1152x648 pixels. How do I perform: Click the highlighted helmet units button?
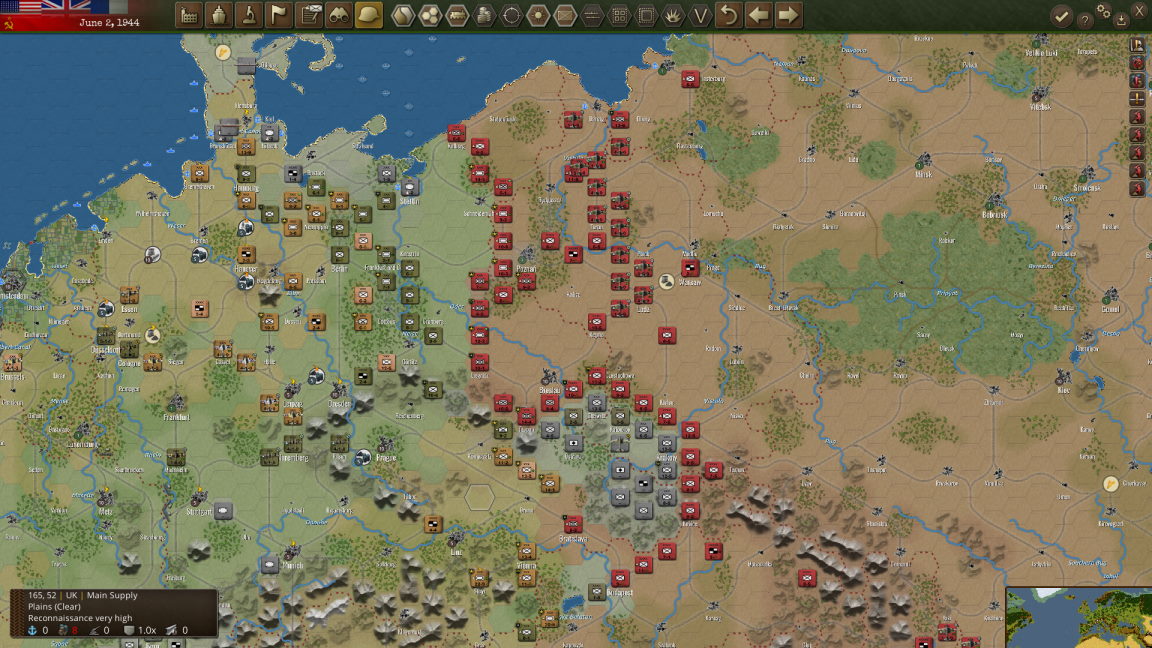tap(369, 15)
